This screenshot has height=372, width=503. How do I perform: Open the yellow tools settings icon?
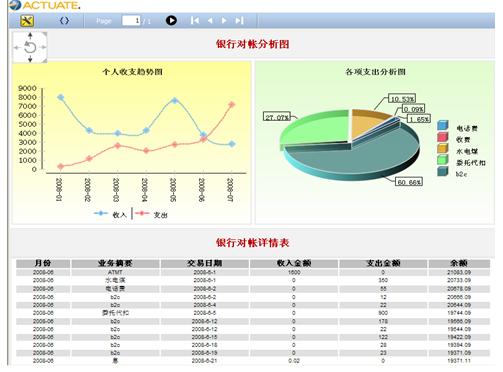tap(27, 21)
